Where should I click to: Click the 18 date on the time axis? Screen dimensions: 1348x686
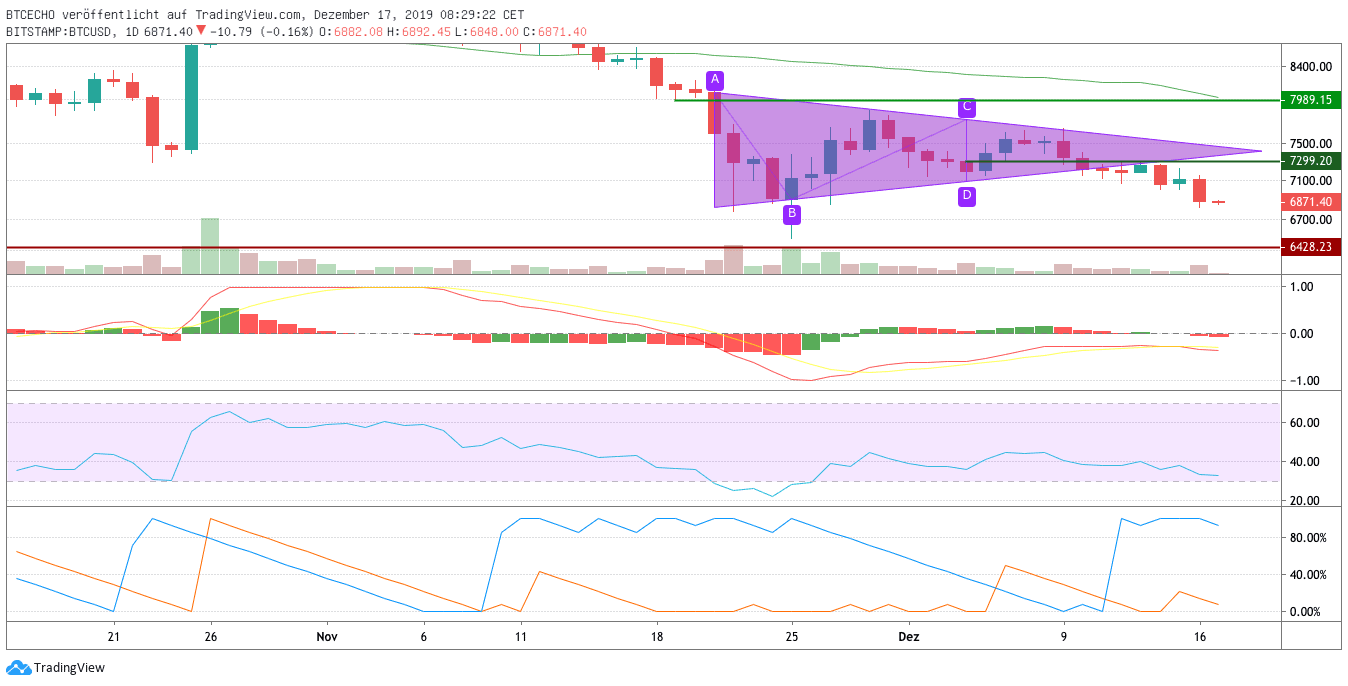click(x=656, y=636)
